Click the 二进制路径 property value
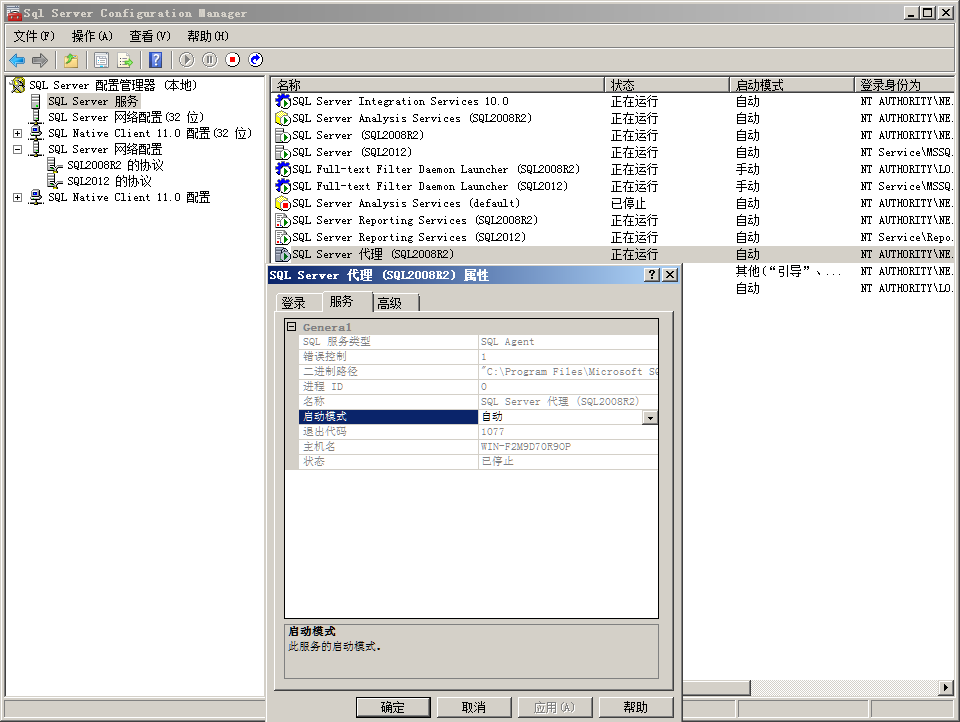The height and width of the screenshot is (722, 960). [x=568, y=371]
